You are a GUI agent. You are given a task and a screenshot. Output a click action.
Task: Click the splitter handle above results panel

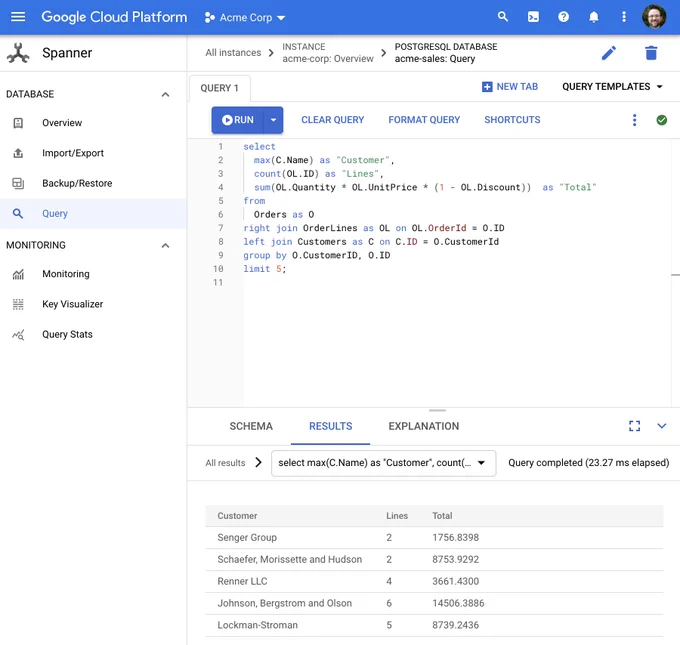tap(437, 410)
